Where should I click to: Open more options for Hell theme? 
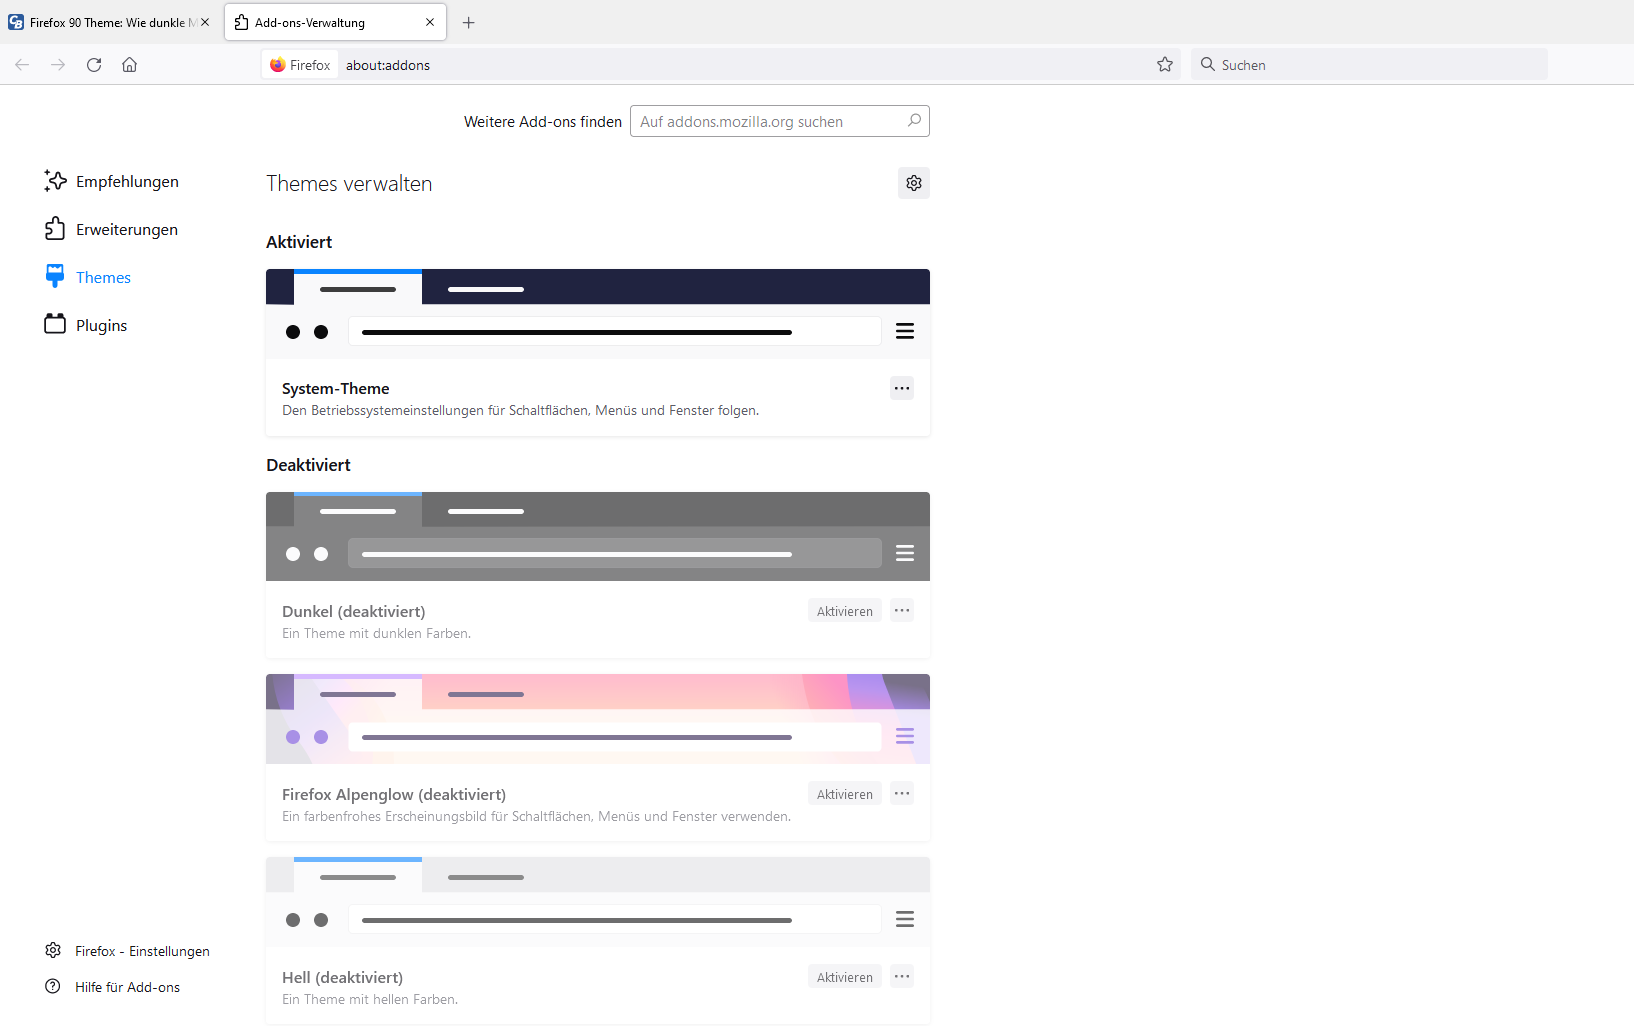[x=902, y=977]
